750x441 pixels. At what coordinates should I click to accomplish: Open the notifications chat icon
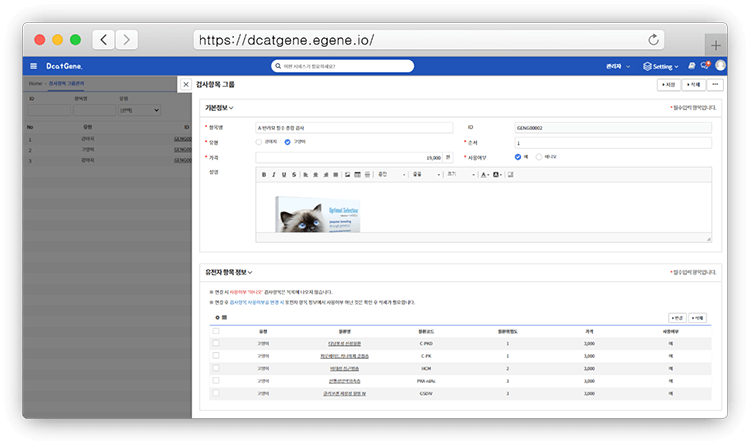(x=706, y=66)
